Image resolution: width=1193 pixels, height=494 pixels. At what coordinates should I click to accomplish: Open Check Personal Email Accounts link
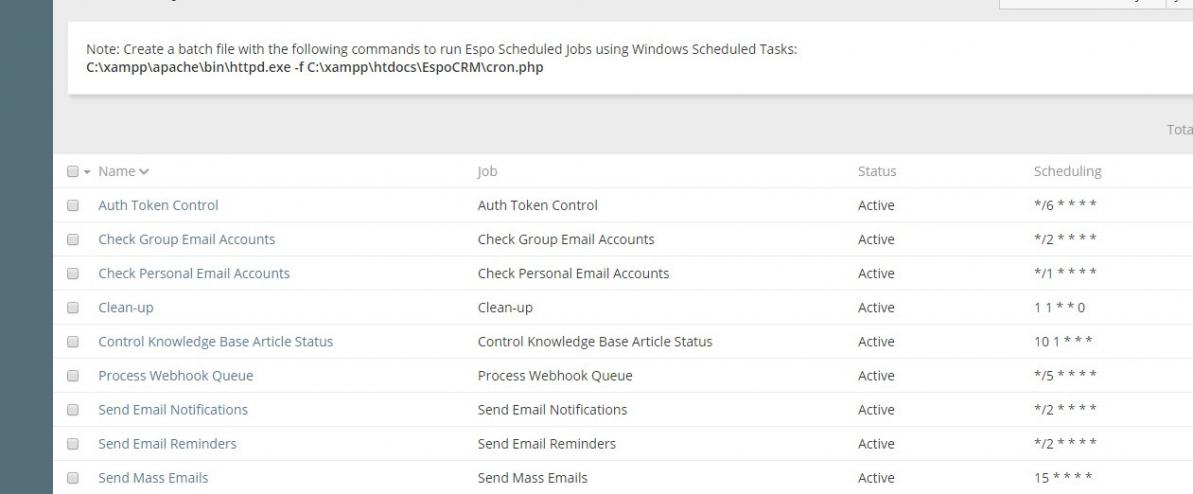click(x=194, y=273)
